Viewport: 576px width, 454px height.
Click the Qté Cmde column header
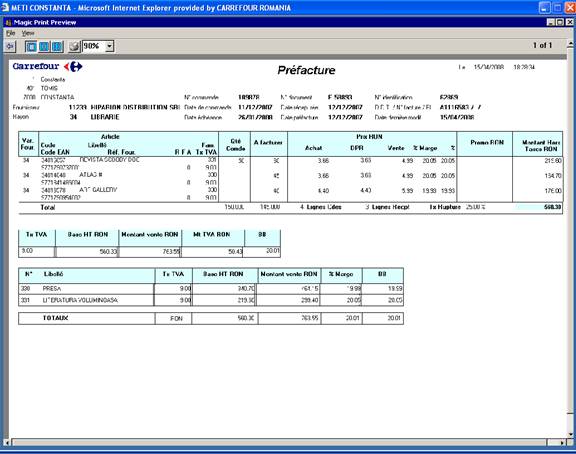(x=235, y=145)
